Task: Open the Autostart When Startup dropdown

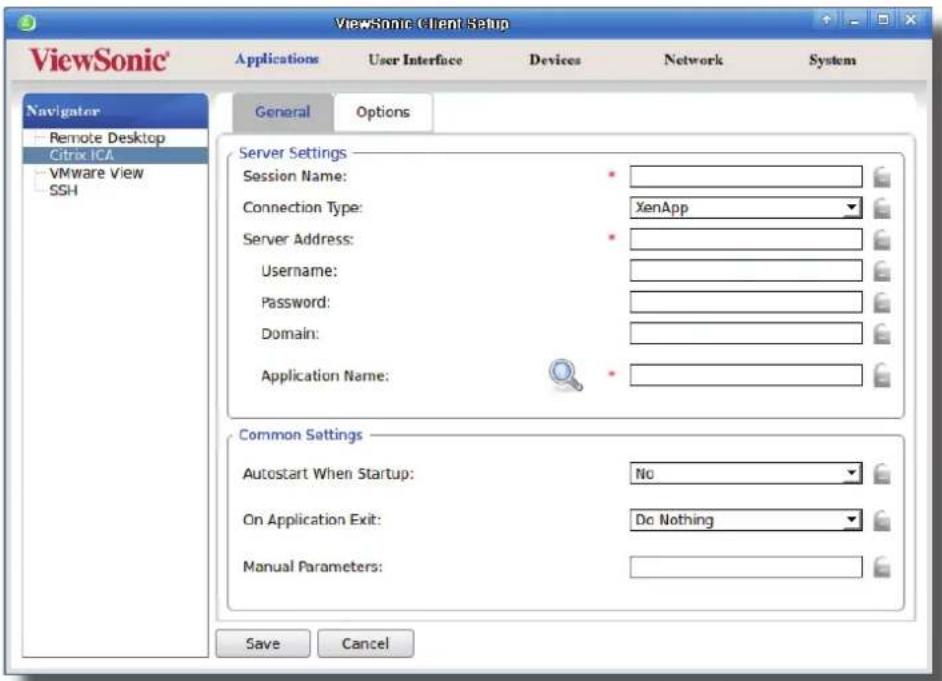Action: (746, 473)
